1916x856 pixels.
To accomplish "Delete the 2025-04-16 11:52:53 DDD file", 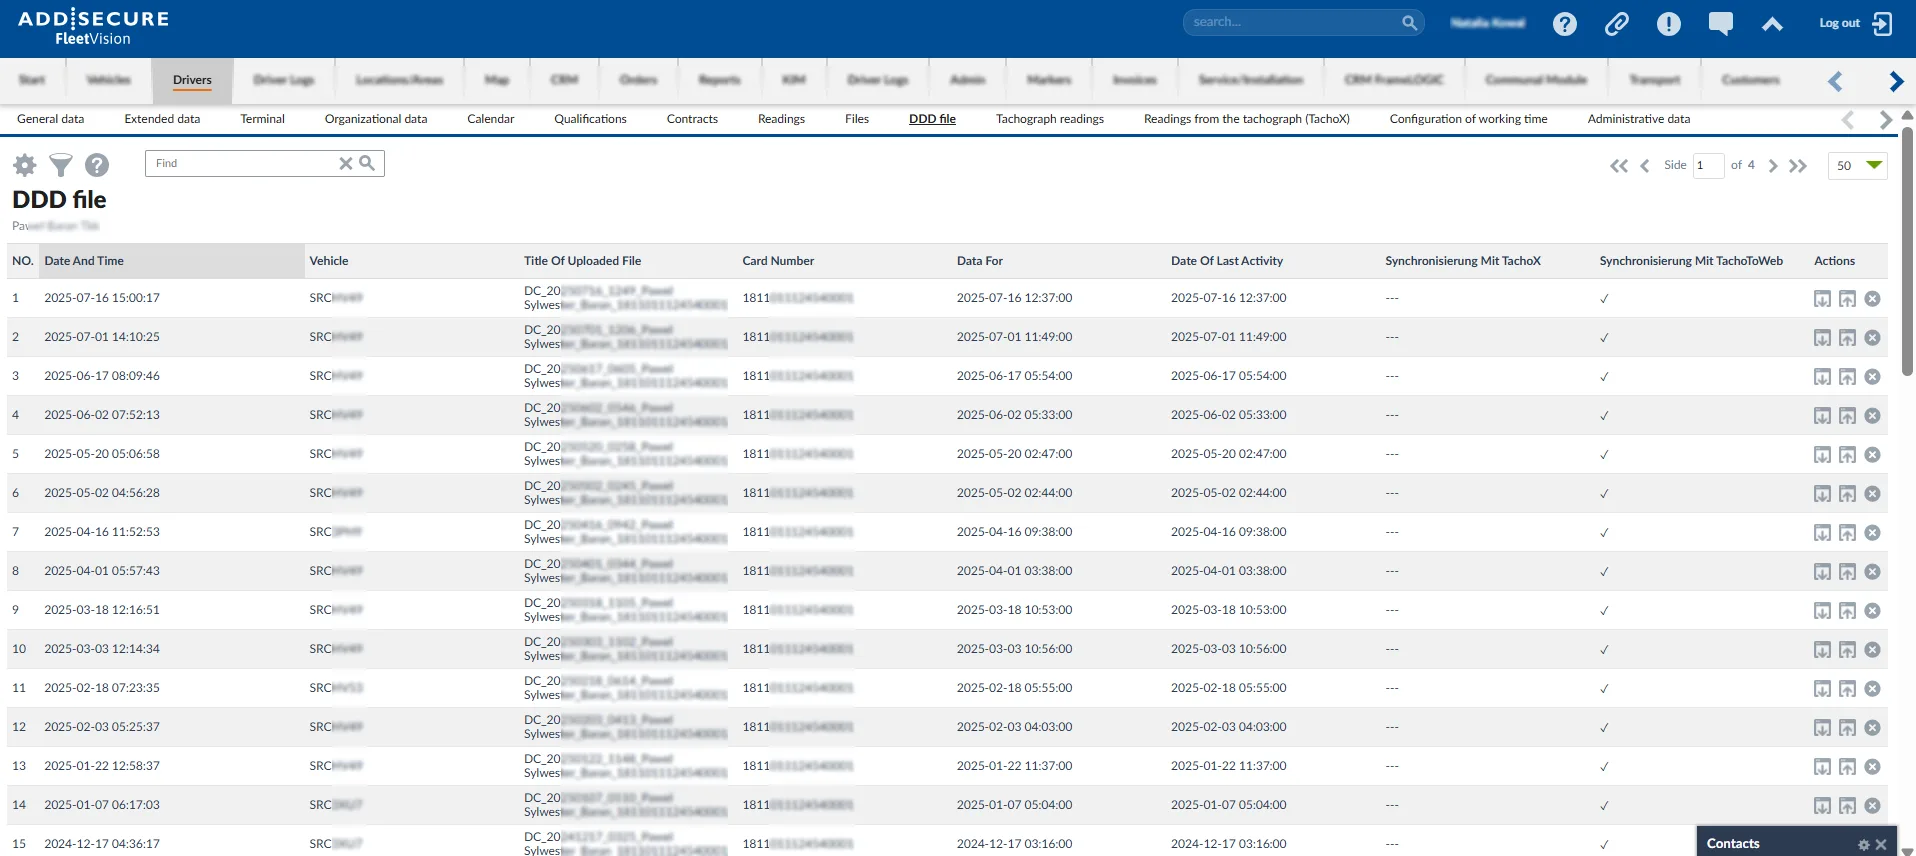I will coord(1872,532).
